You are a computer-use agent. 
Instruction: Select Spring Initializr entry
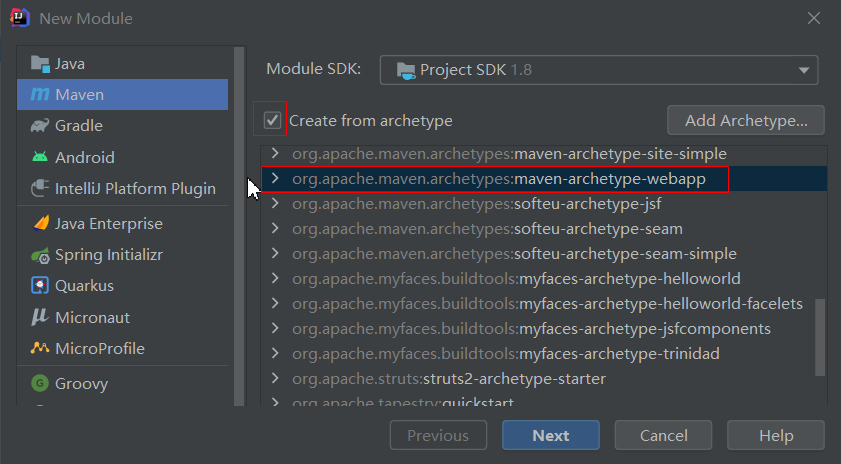click(122, 255)
